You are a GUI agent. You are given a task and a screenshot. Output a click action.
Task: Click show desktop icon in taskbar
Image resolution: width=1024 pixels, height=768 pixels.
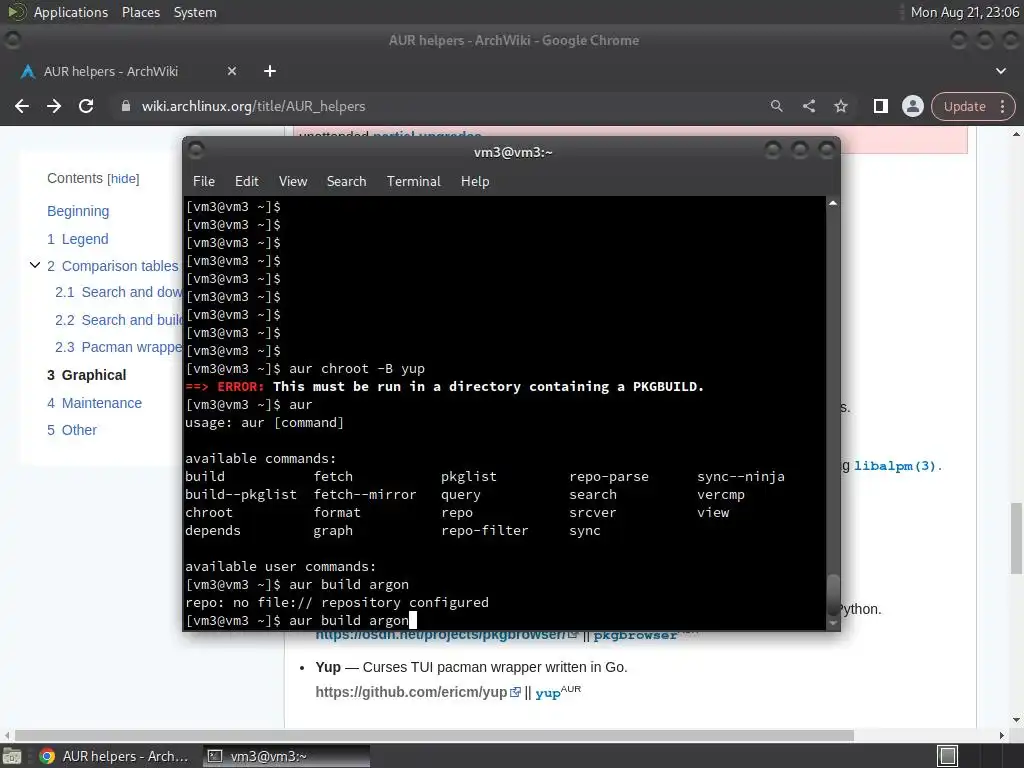click(x=12, y=756)
